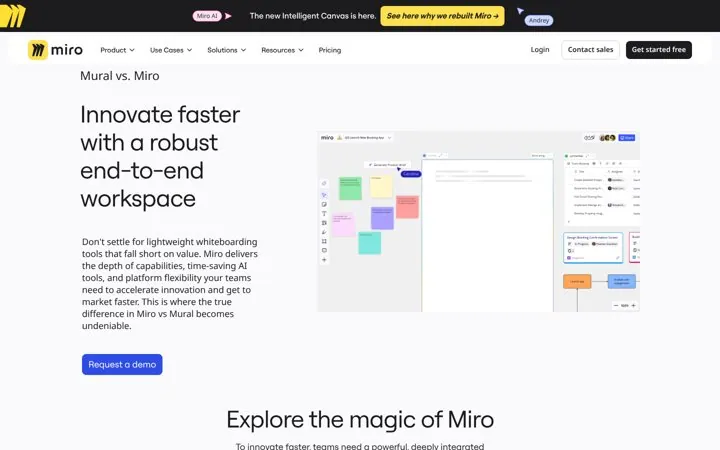Click the orange flowchart box in the preview
Screen dimensions: 720x450
click(577, 281)
